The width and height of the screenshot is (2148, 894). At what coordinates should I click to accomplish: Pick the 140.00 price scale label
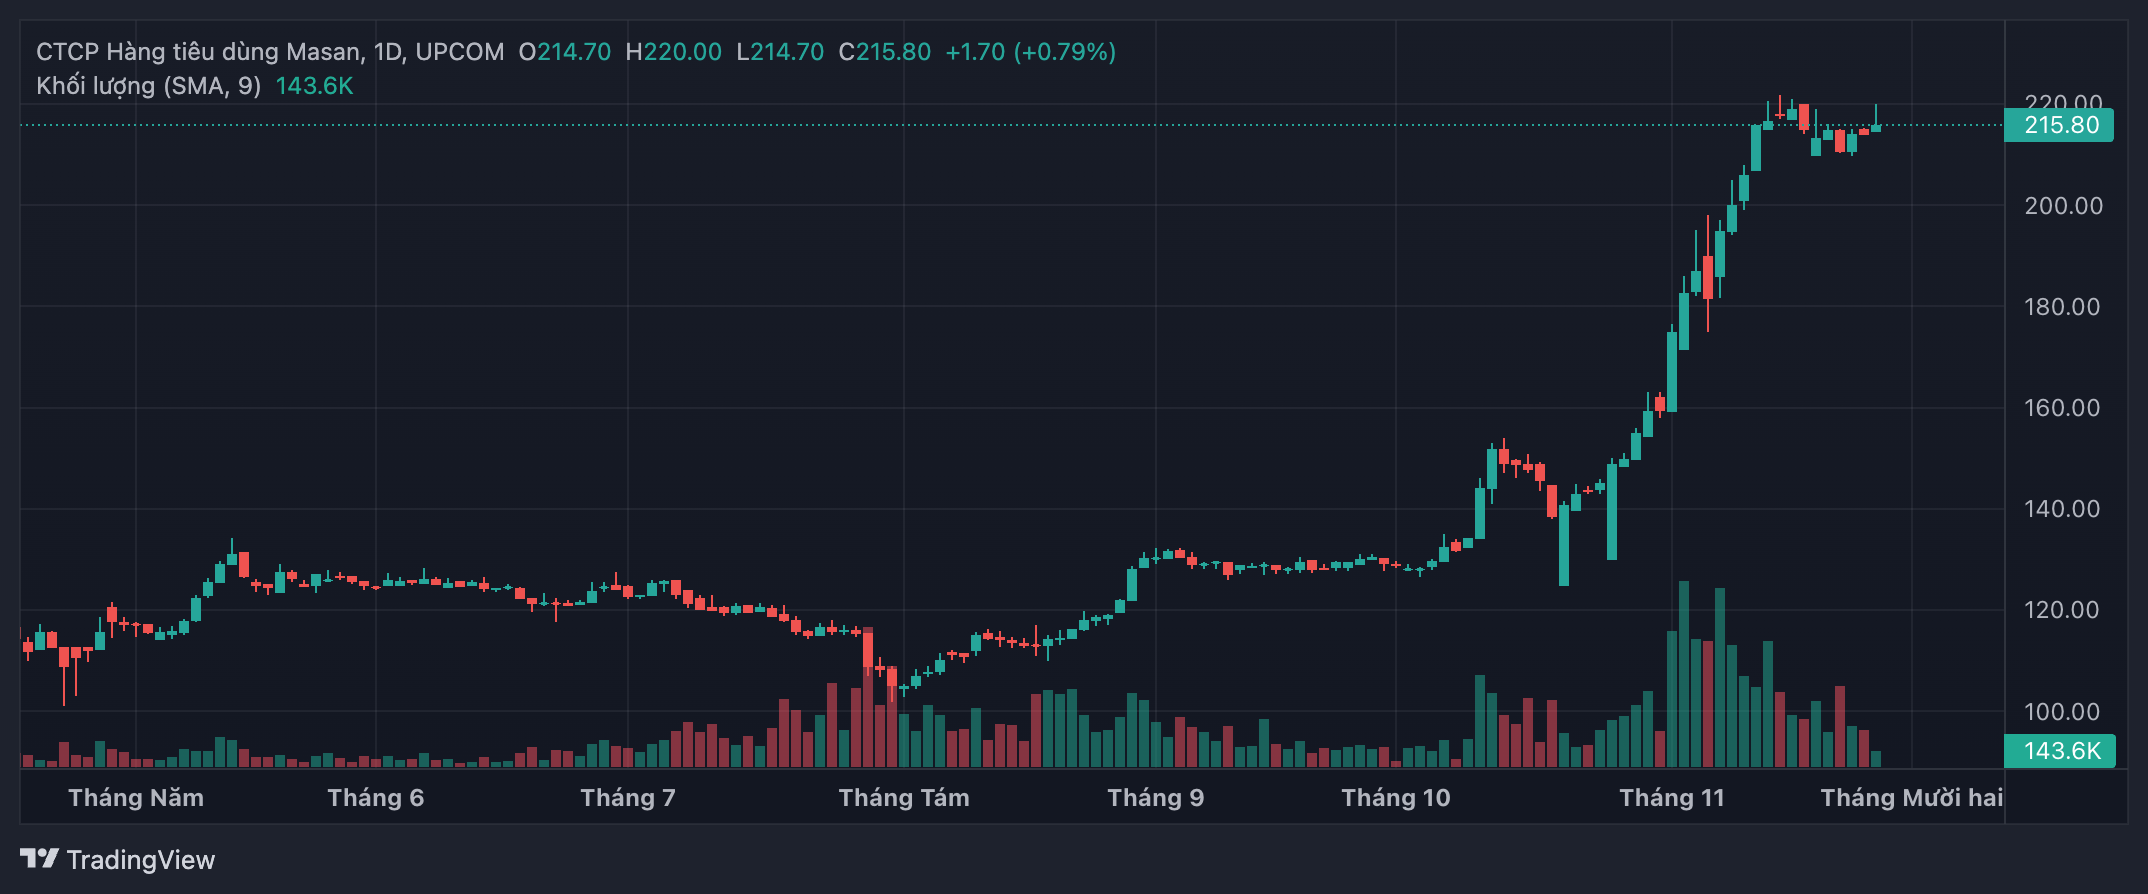coord(2063,509)
